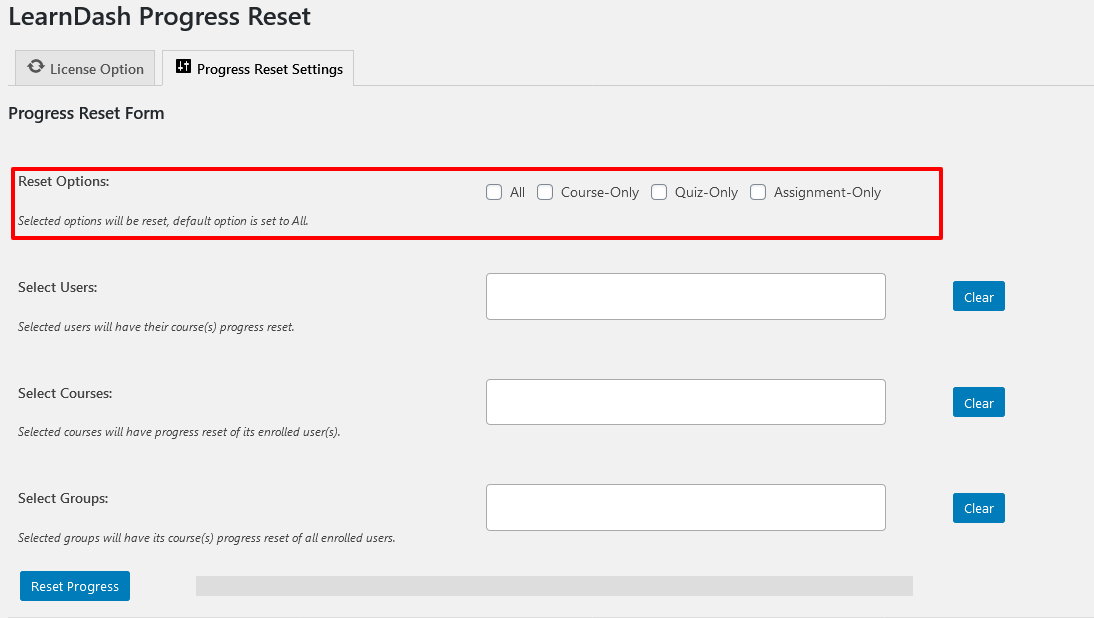The image size is (1094, 618).
Task: Clear the selected courses list
Action: 978,402
